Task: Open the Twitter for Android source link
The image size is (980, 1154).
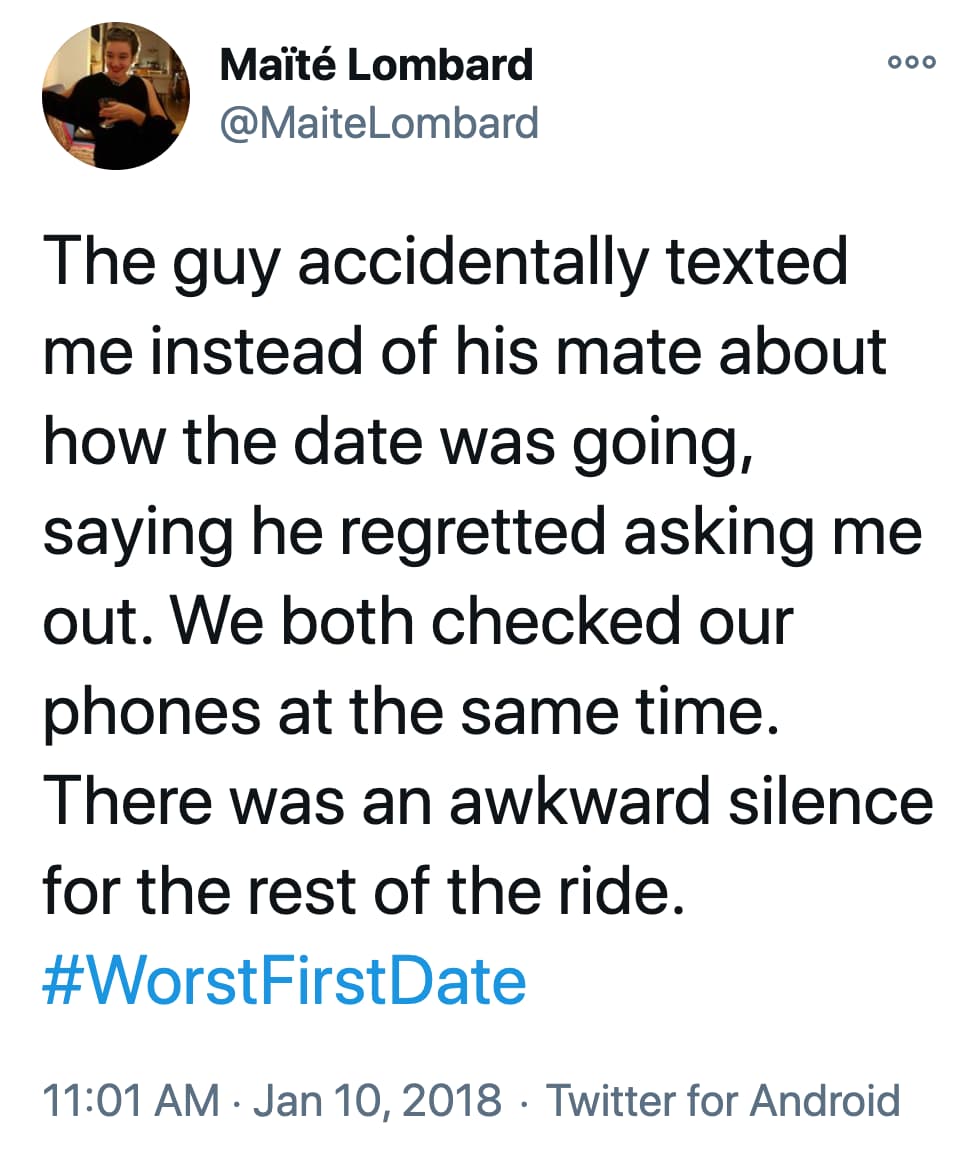Action: [x=723, y=1100]
